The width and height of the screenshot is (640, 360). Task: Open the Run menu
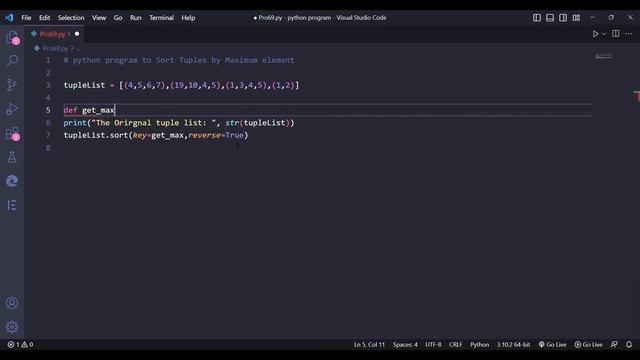click(x=136, y=18)
